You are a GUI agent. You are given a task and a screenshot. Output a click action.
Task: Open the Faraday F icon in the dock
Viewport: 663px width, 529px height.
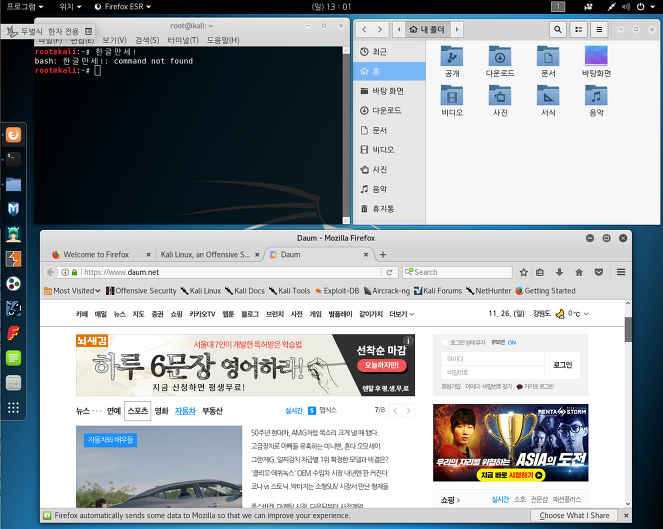[14, 333]
